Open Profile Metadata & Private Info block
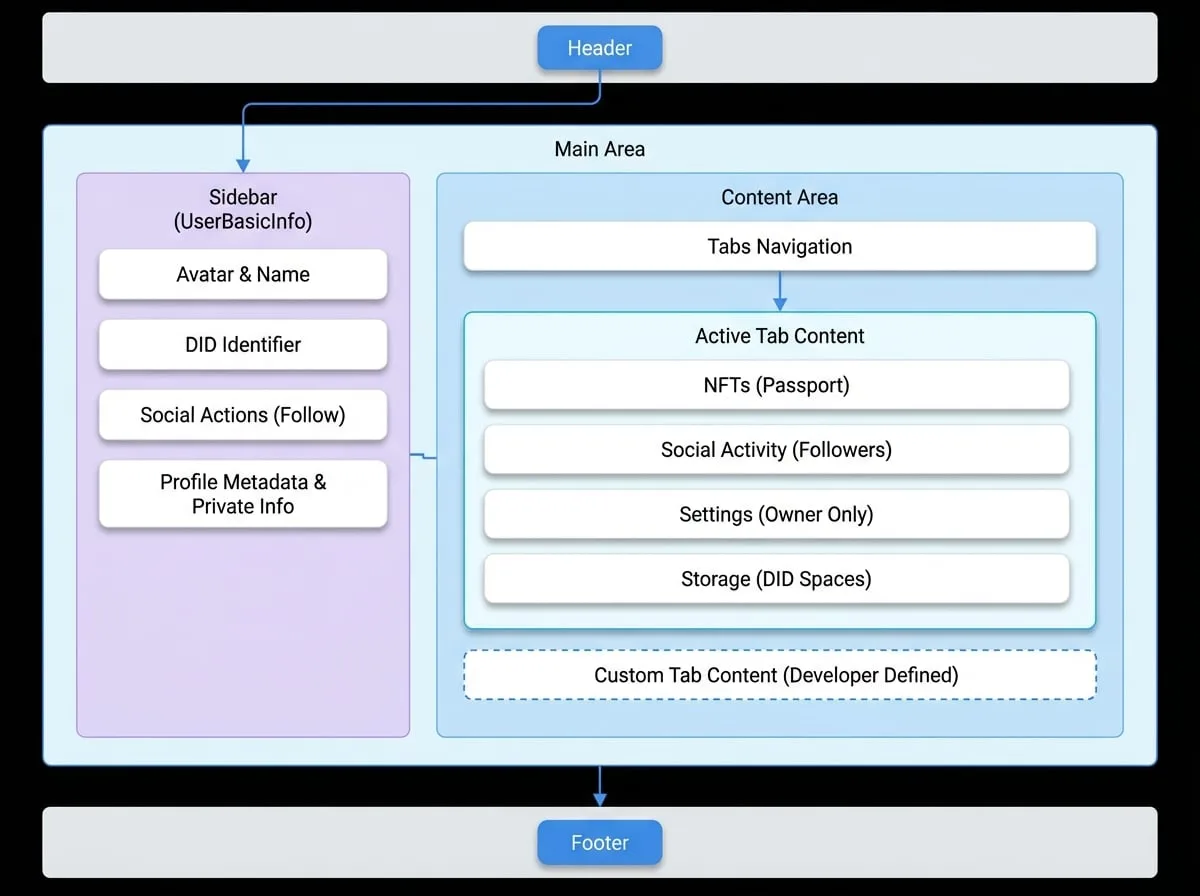 pos(243,493)
